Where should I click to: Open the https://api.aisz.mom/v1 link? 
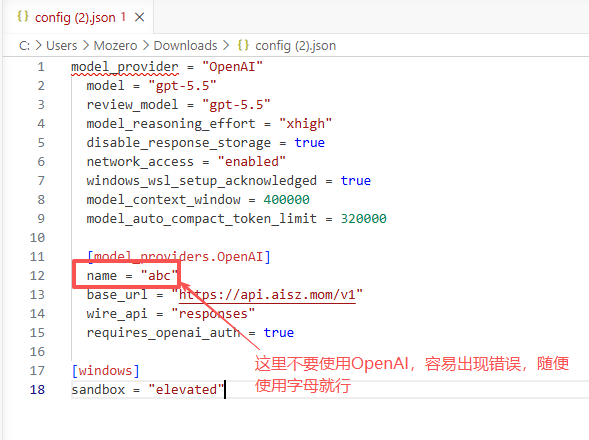click(267, 295)
